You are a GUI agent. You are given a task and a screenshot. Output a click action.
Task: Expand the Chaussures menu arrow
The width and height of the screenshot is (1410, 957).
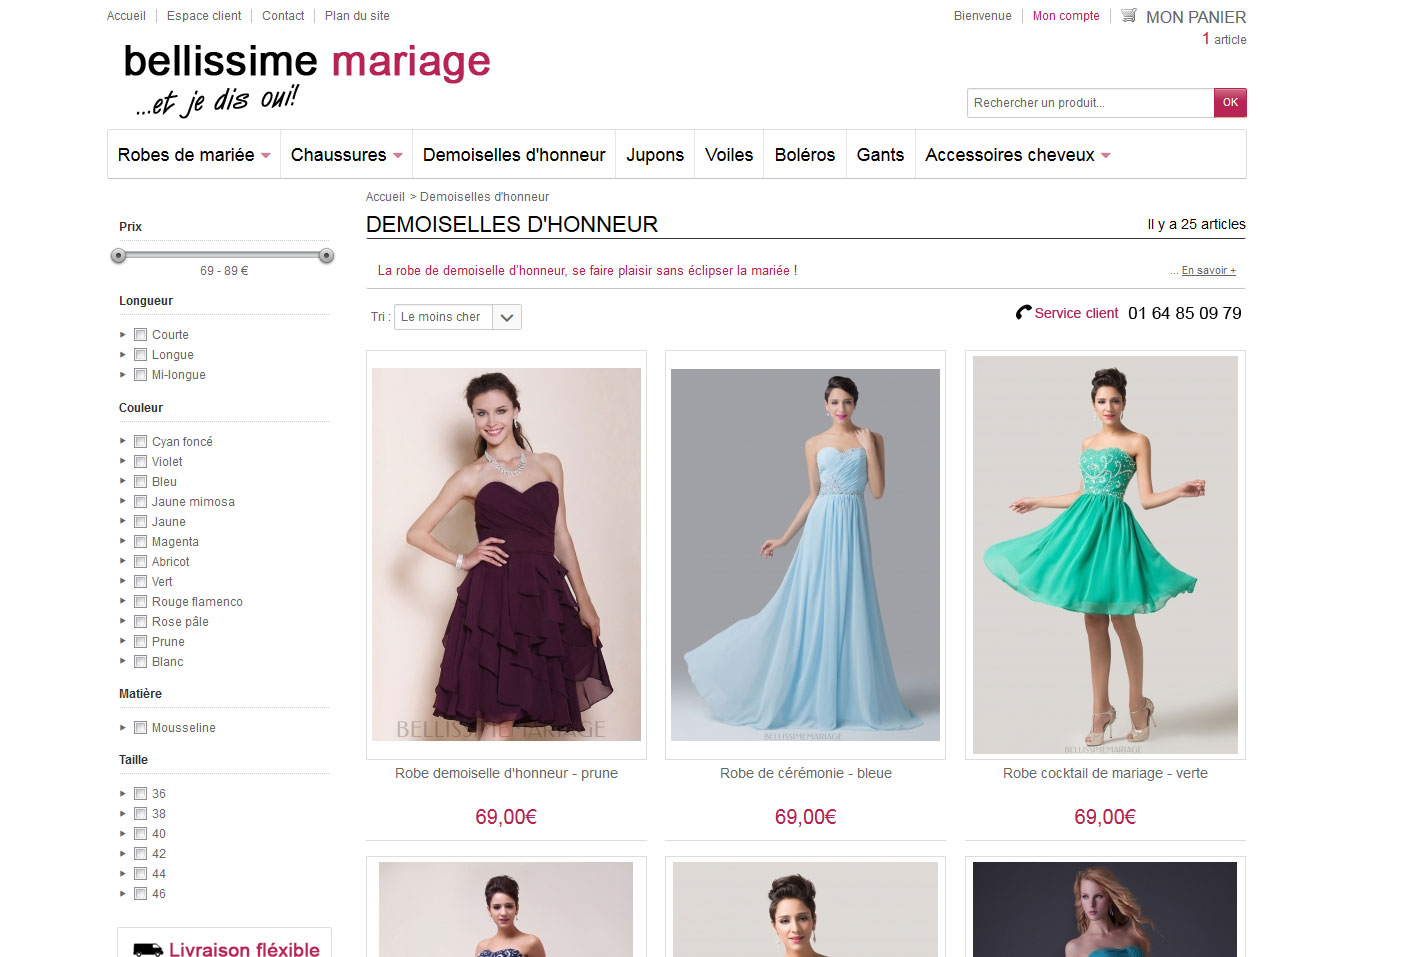point(398,156)
